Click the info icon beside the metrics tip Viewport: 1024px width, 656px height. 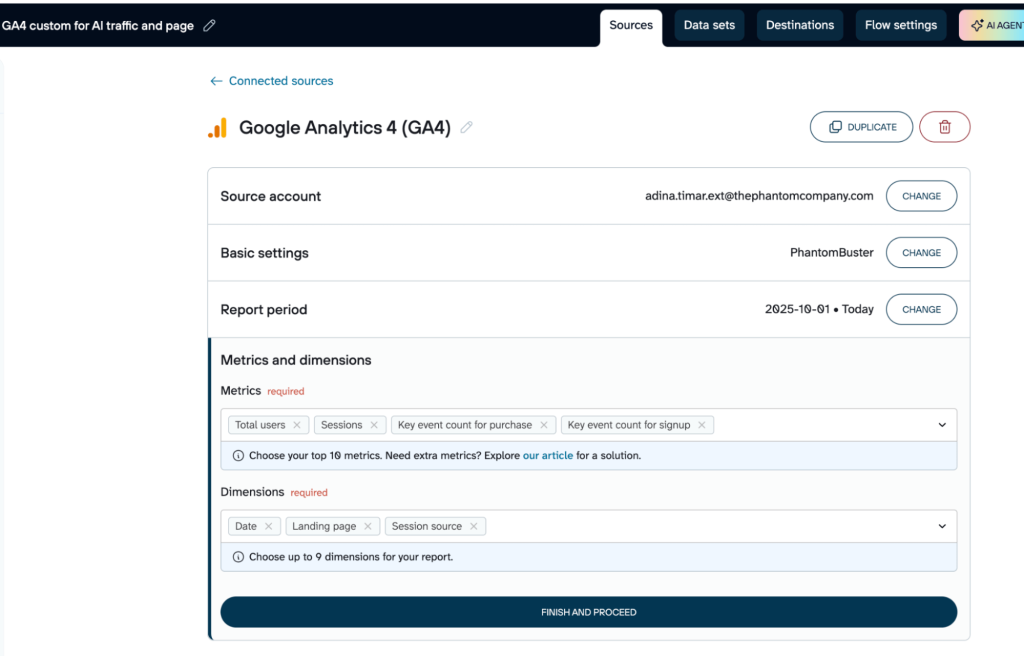[237, 454]
